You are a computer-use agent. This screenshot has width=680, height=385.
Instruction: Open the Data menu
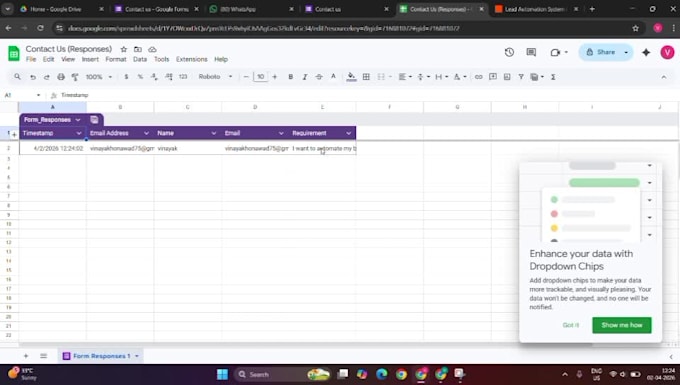[x=140, y=59]
